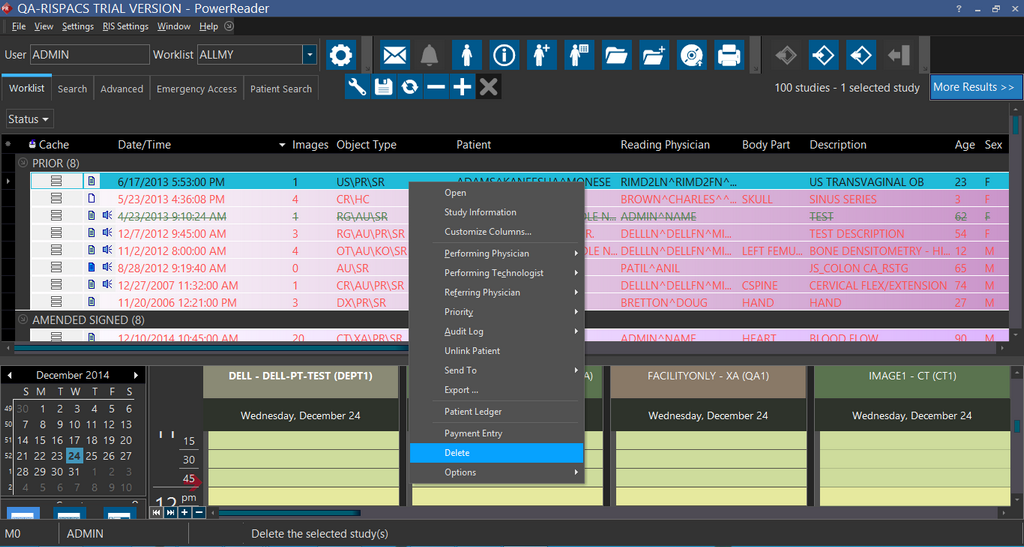Click the floppy disk save icon
Screen dimensions: 1024x547
pyautogui.click(x=383, y=87)
